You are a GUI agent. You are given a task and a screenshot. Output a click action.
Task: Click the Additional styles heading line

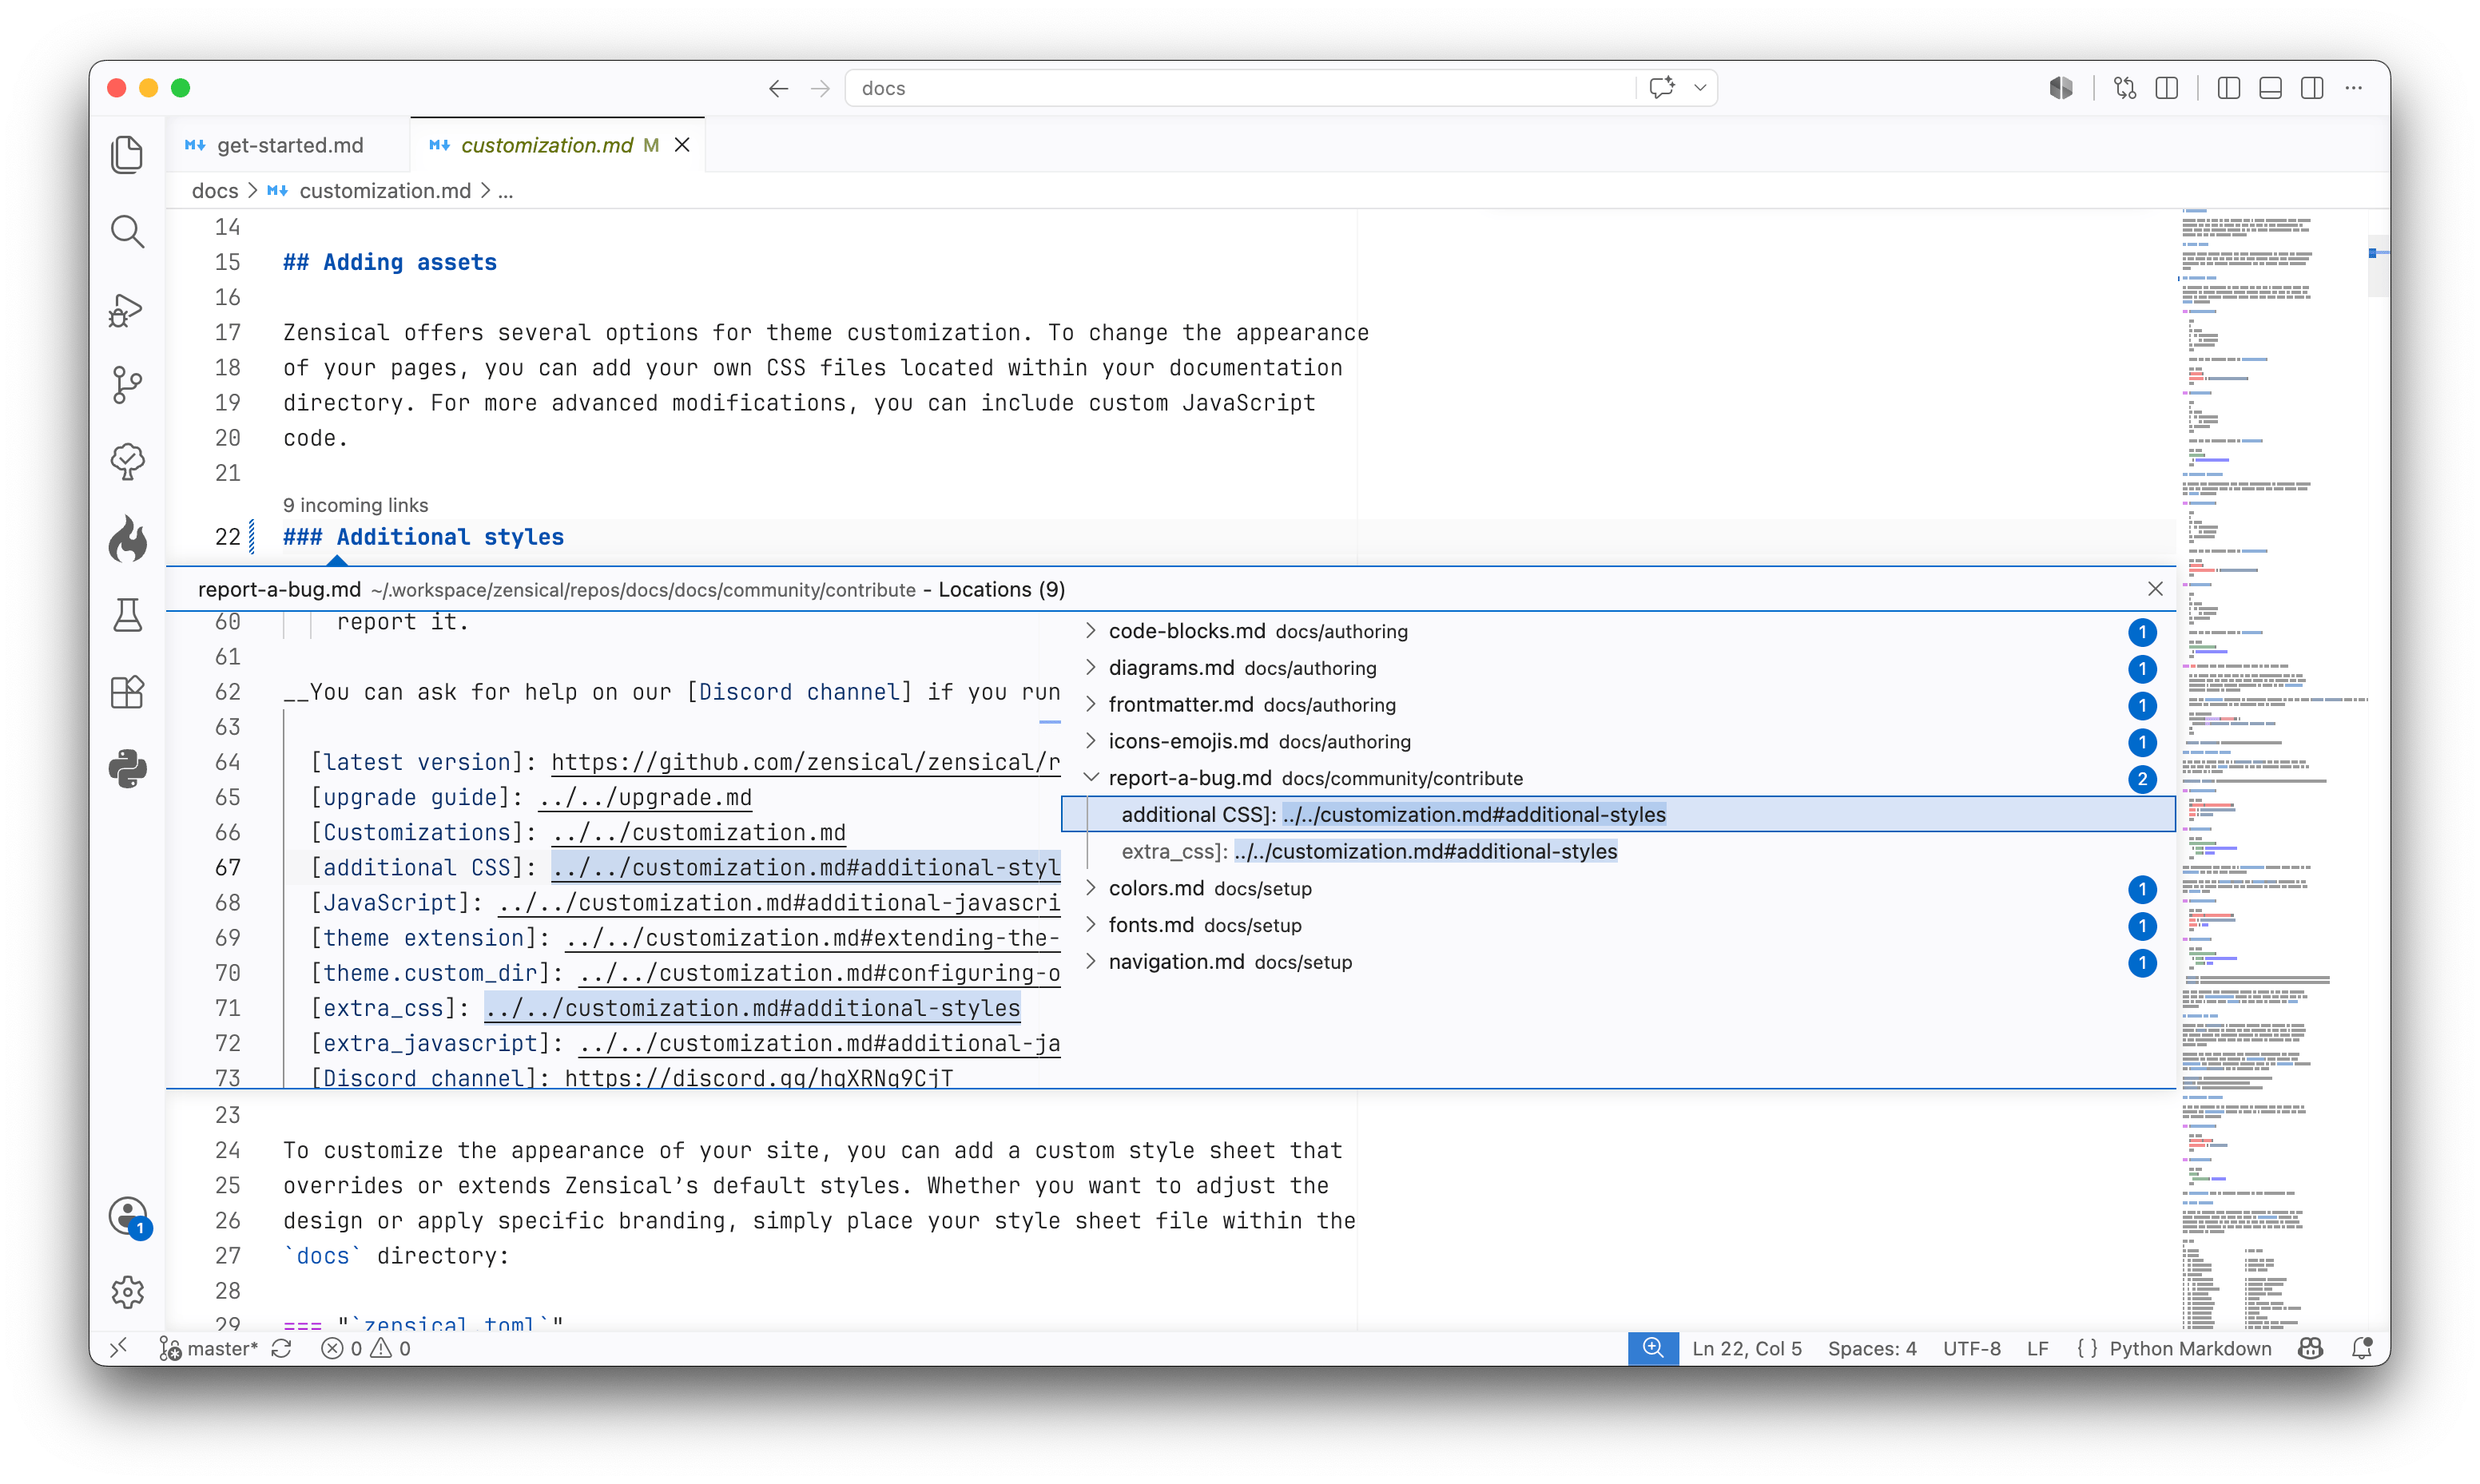click(x=423, y=537)
